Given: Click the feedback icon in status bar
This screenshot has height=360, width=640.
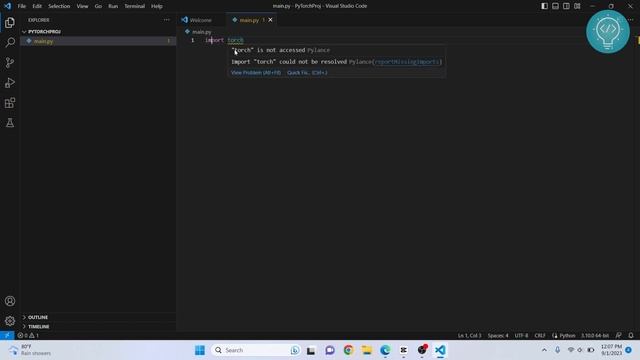Looking at the screenshot, I should click(x=619, y=336).
